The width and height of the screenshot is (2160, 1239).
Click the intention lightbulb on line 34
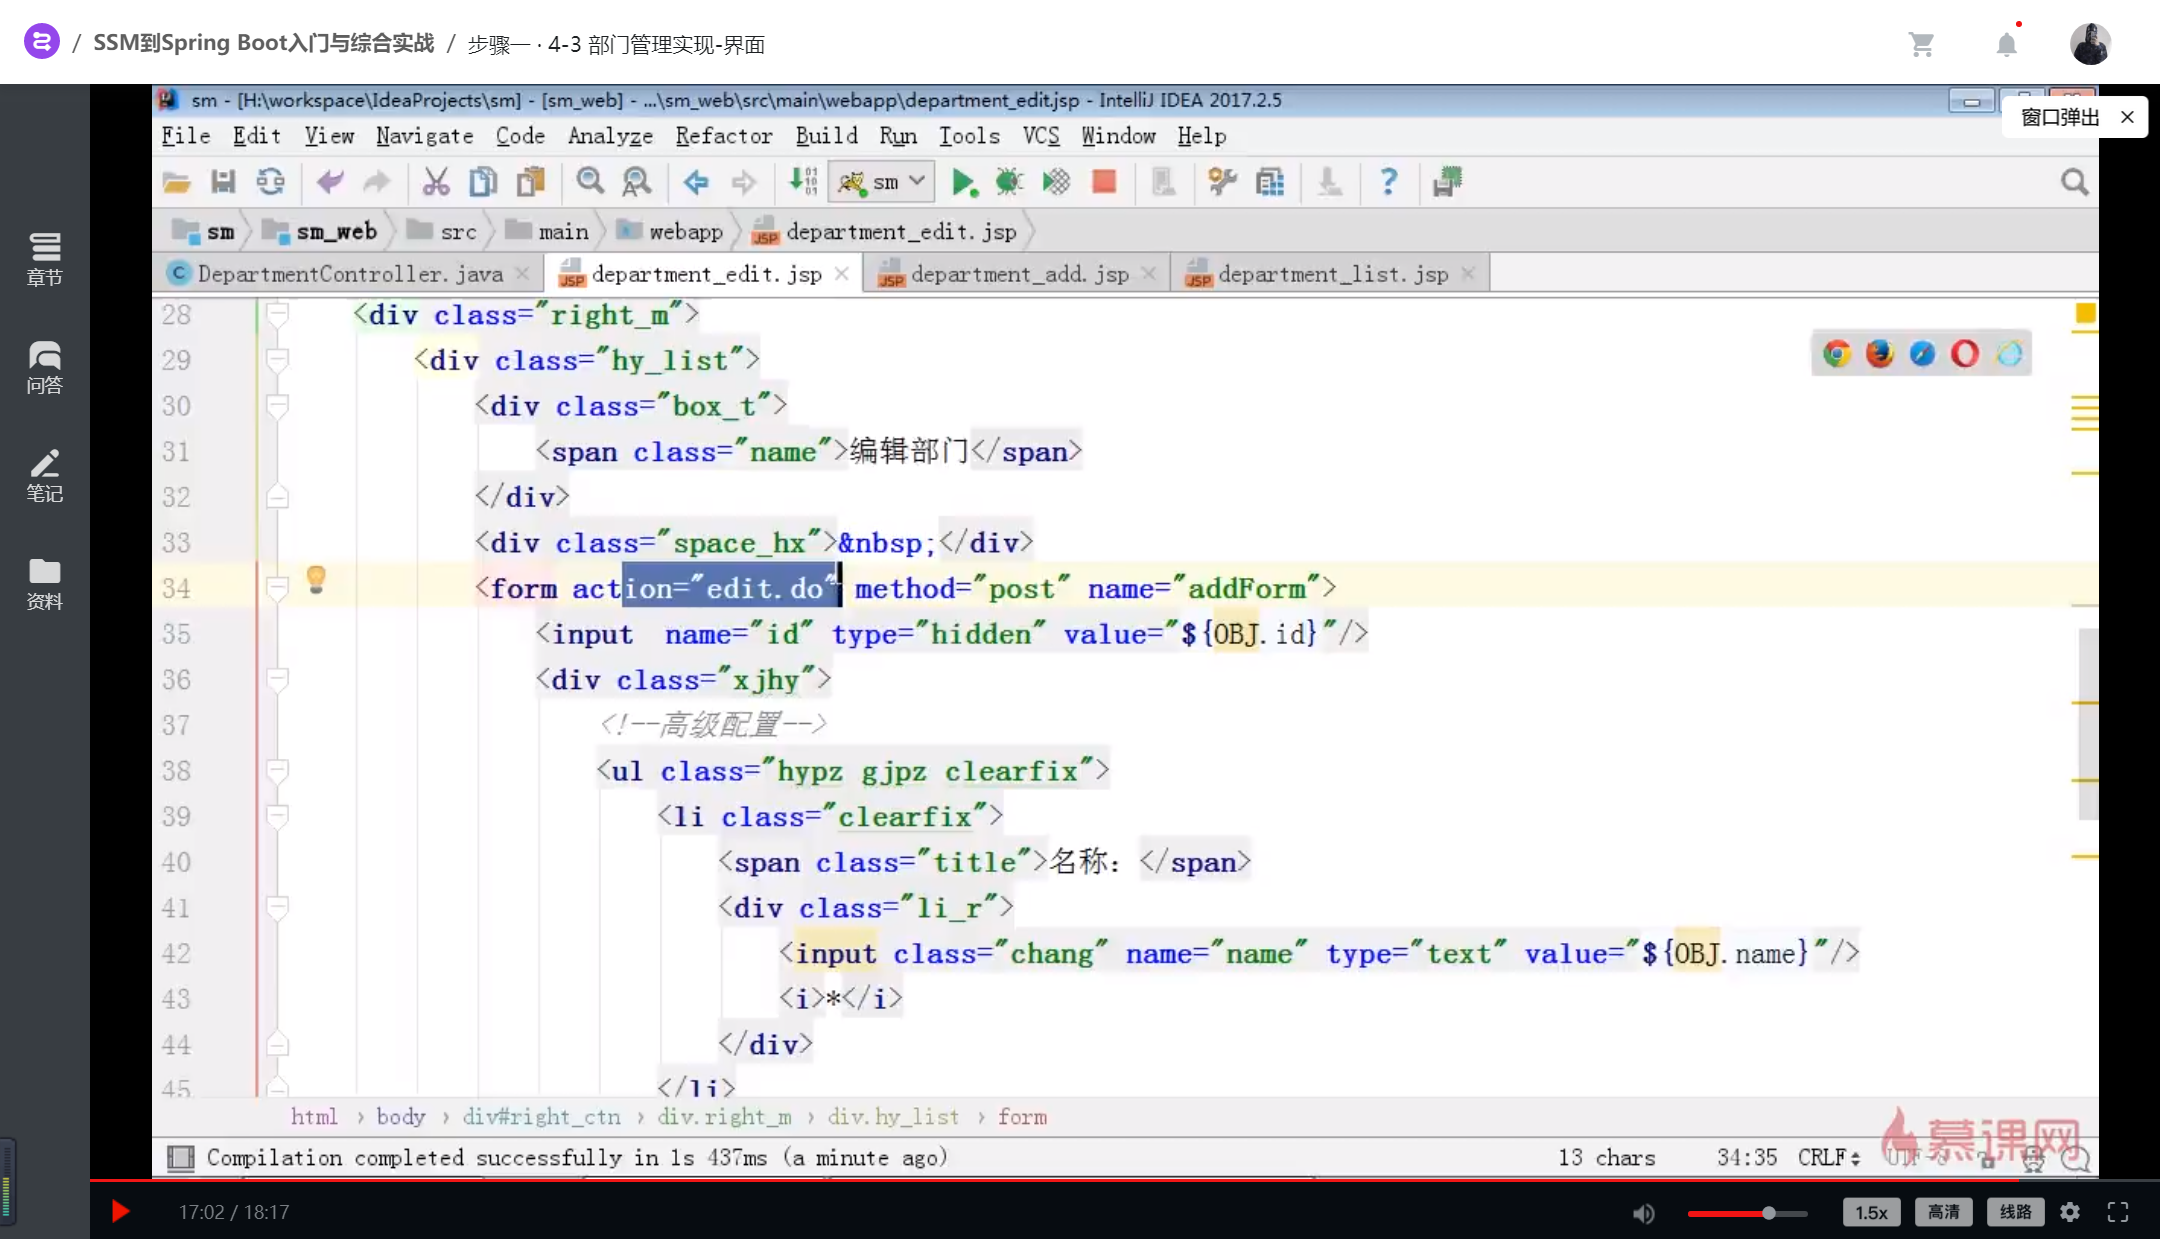316,580
